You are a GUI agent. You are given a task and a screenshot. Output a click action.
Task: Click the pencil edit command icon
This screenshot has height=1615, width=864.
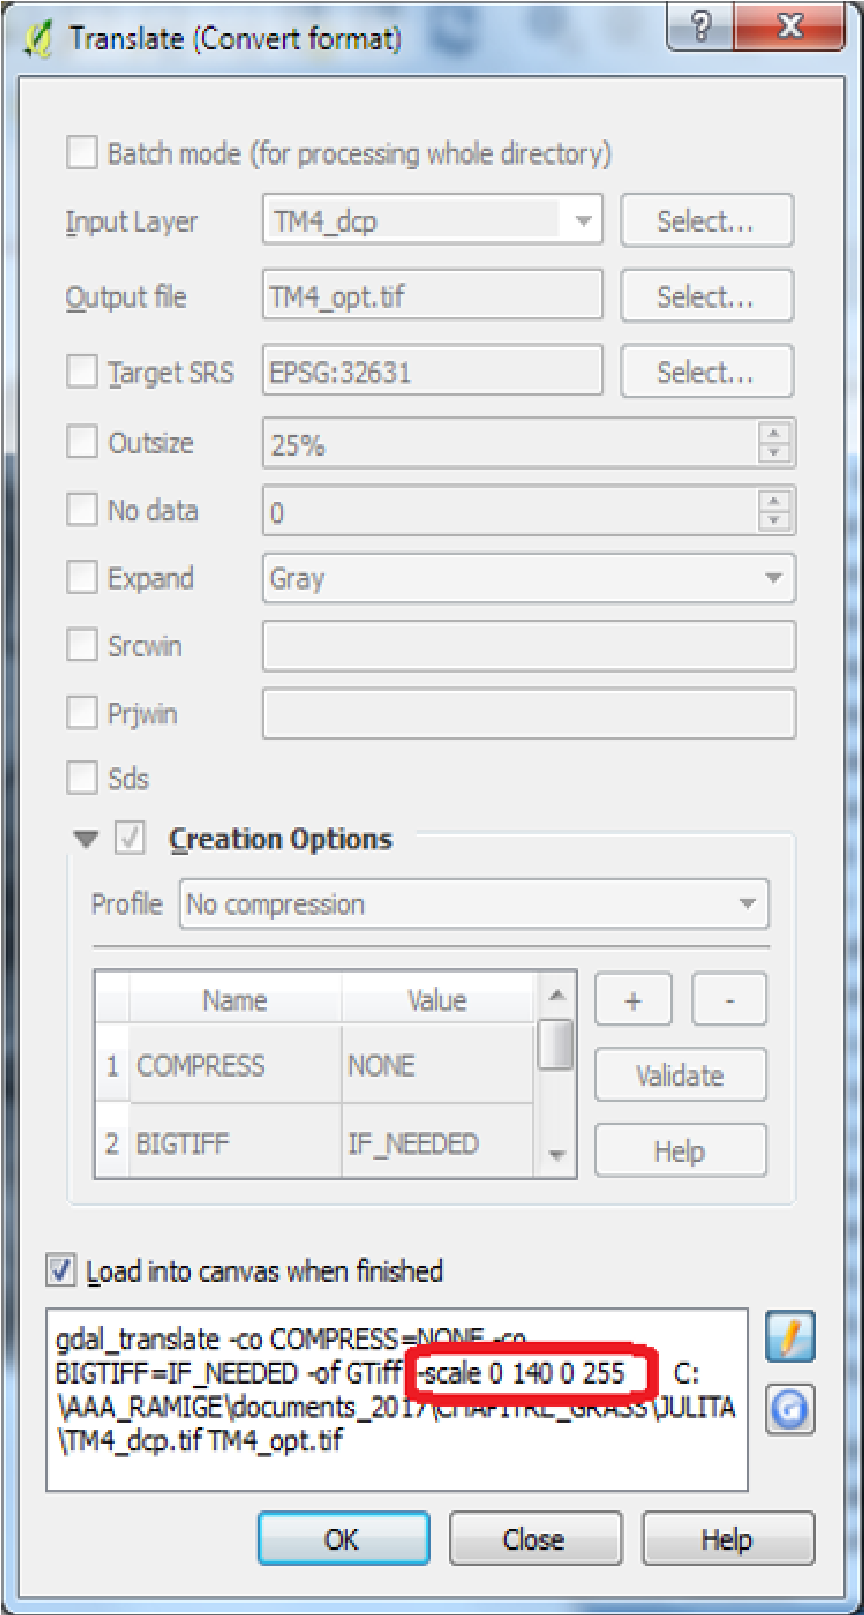(x=790, y=1338)
